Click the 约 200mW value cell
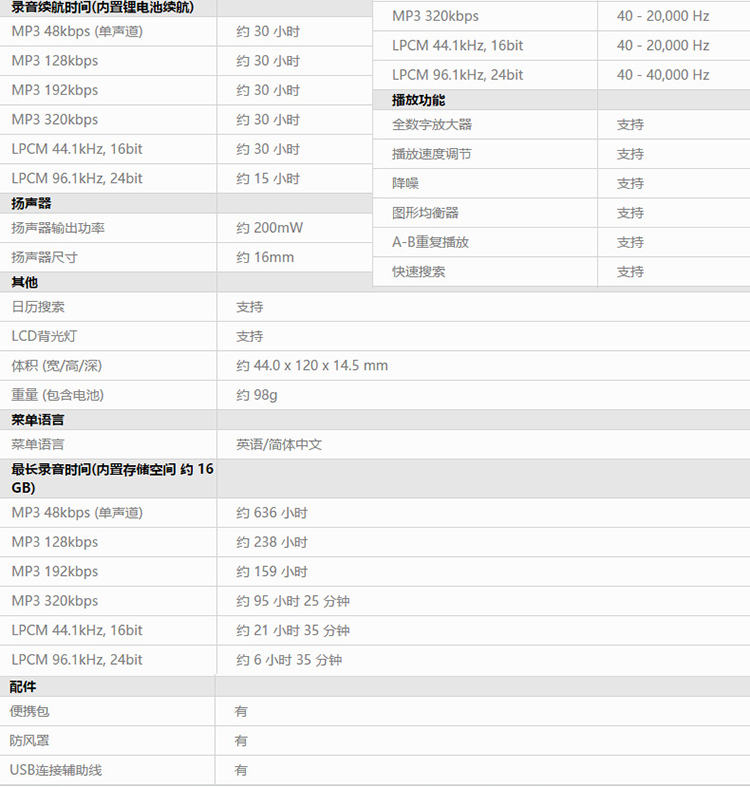The image size is (750, 787). pos(270,228)
